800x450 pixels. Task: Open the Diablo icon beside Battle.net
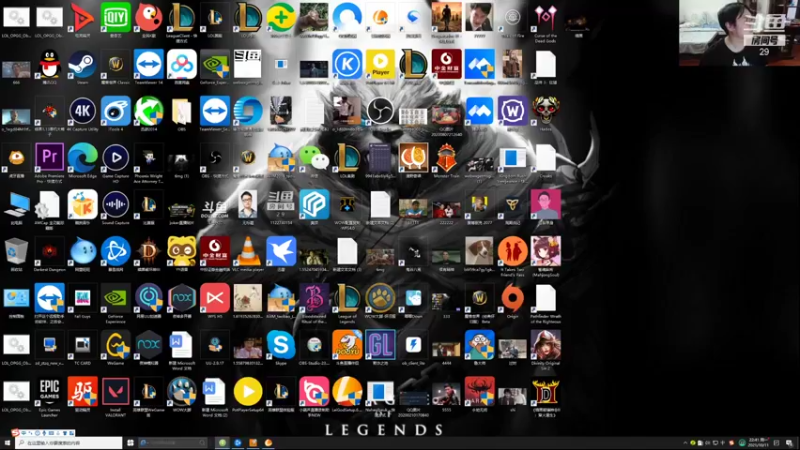pos(148,251)
